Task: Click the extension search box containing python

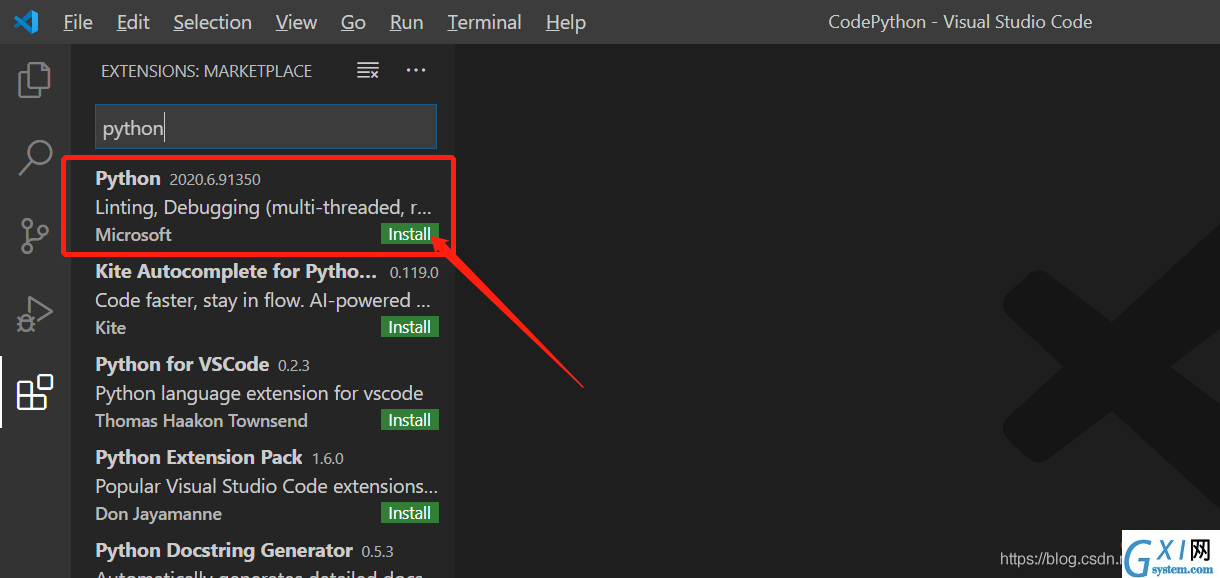Action: pyautogui.click(x=266, y=128)
